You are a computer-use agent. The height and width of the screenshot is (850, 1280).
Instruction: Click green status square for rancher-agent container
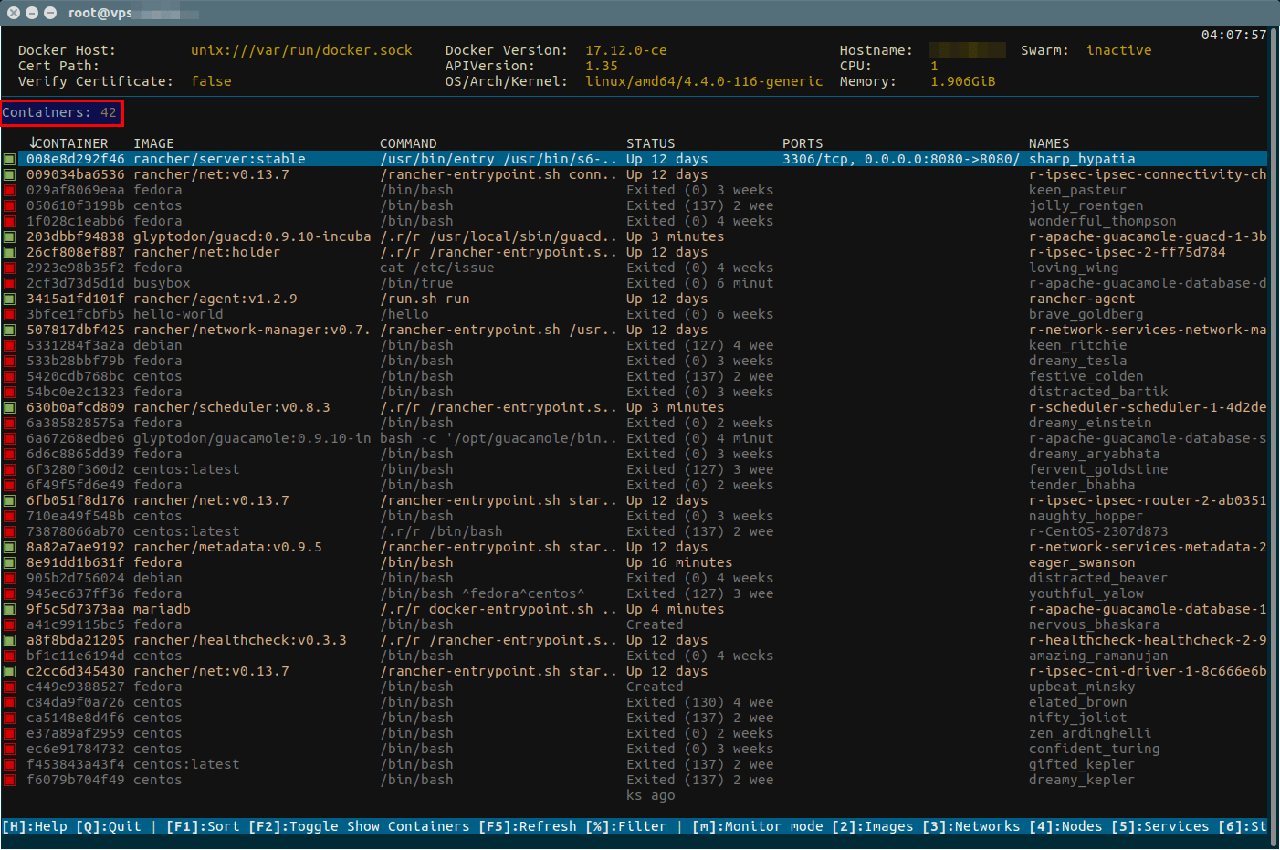(x=9, y=299)
